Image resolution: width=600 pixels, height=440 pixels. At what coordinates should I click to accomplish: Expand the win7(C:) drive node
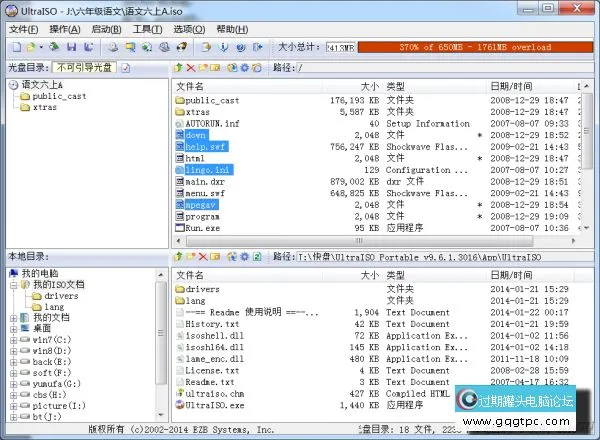tap(14, 340)
